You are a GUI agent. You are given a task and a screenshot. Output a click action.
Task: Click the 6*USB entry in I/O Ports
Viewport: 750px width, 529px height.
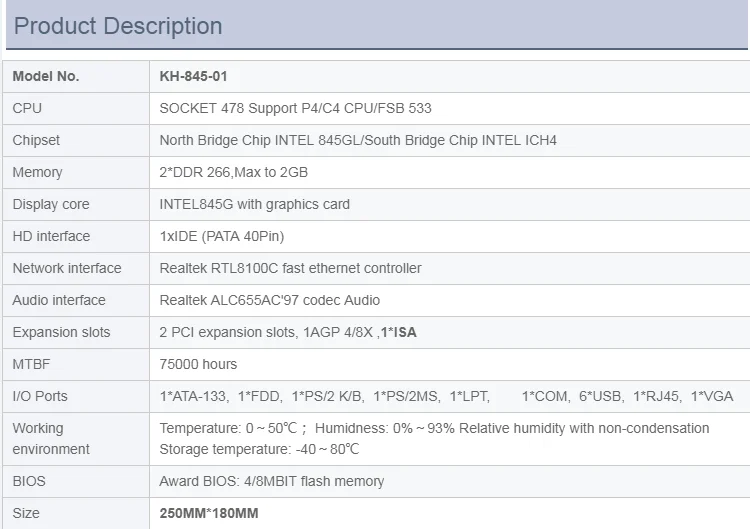[x=601, y=397]
